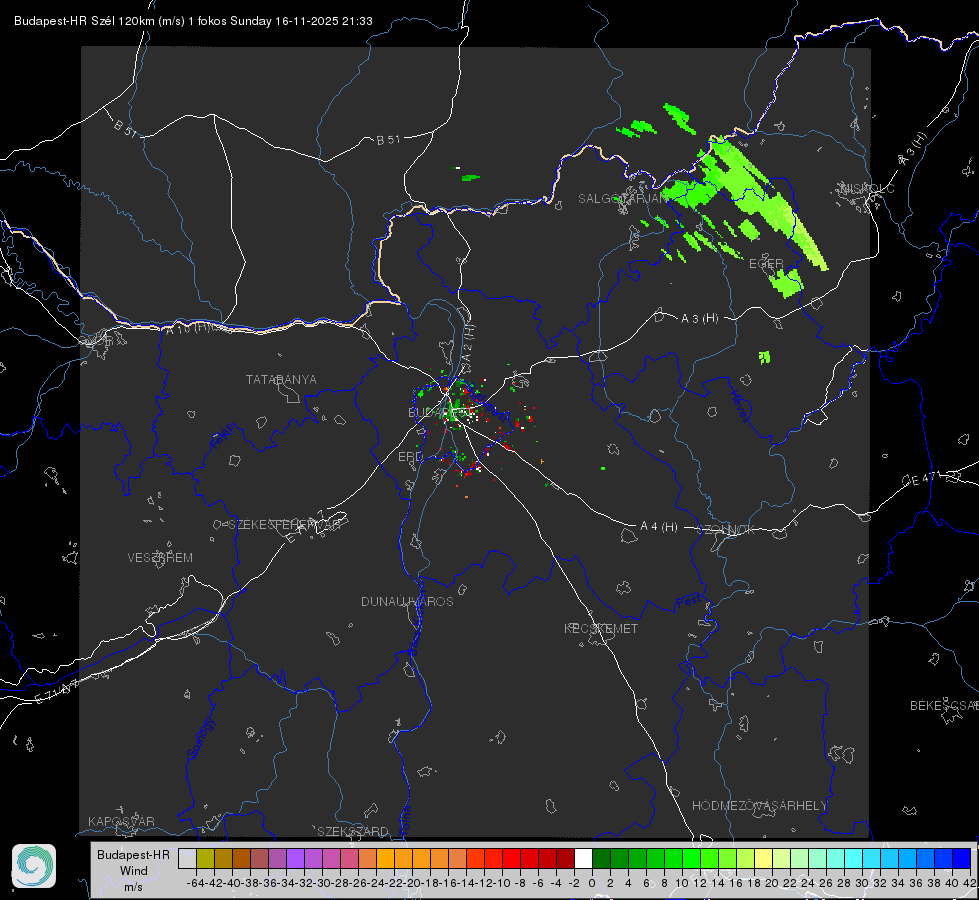
Task: Click the SALGÓTARJÁN city label
Action: point(622,199)
